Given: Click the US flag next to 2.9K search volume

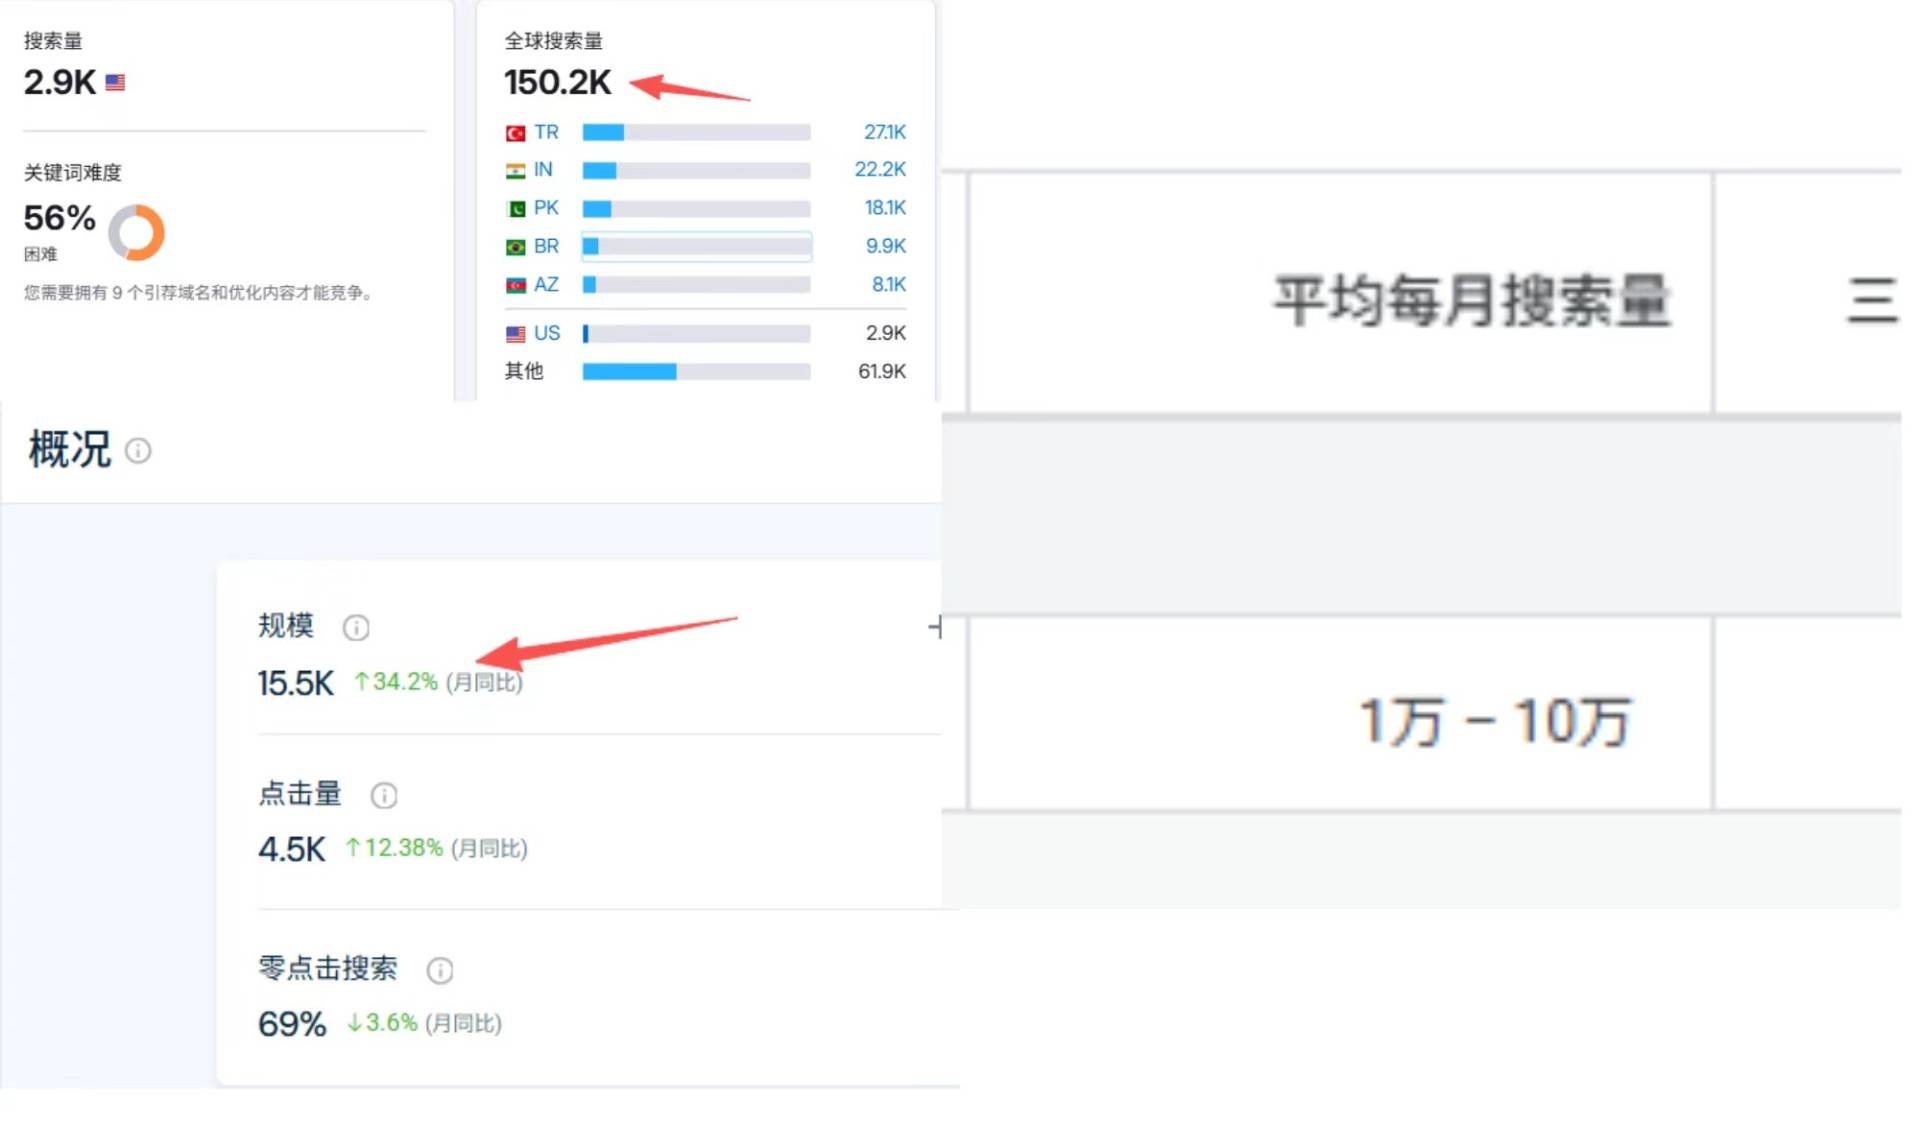Looking at the screenshot, I should pos(116,83).
